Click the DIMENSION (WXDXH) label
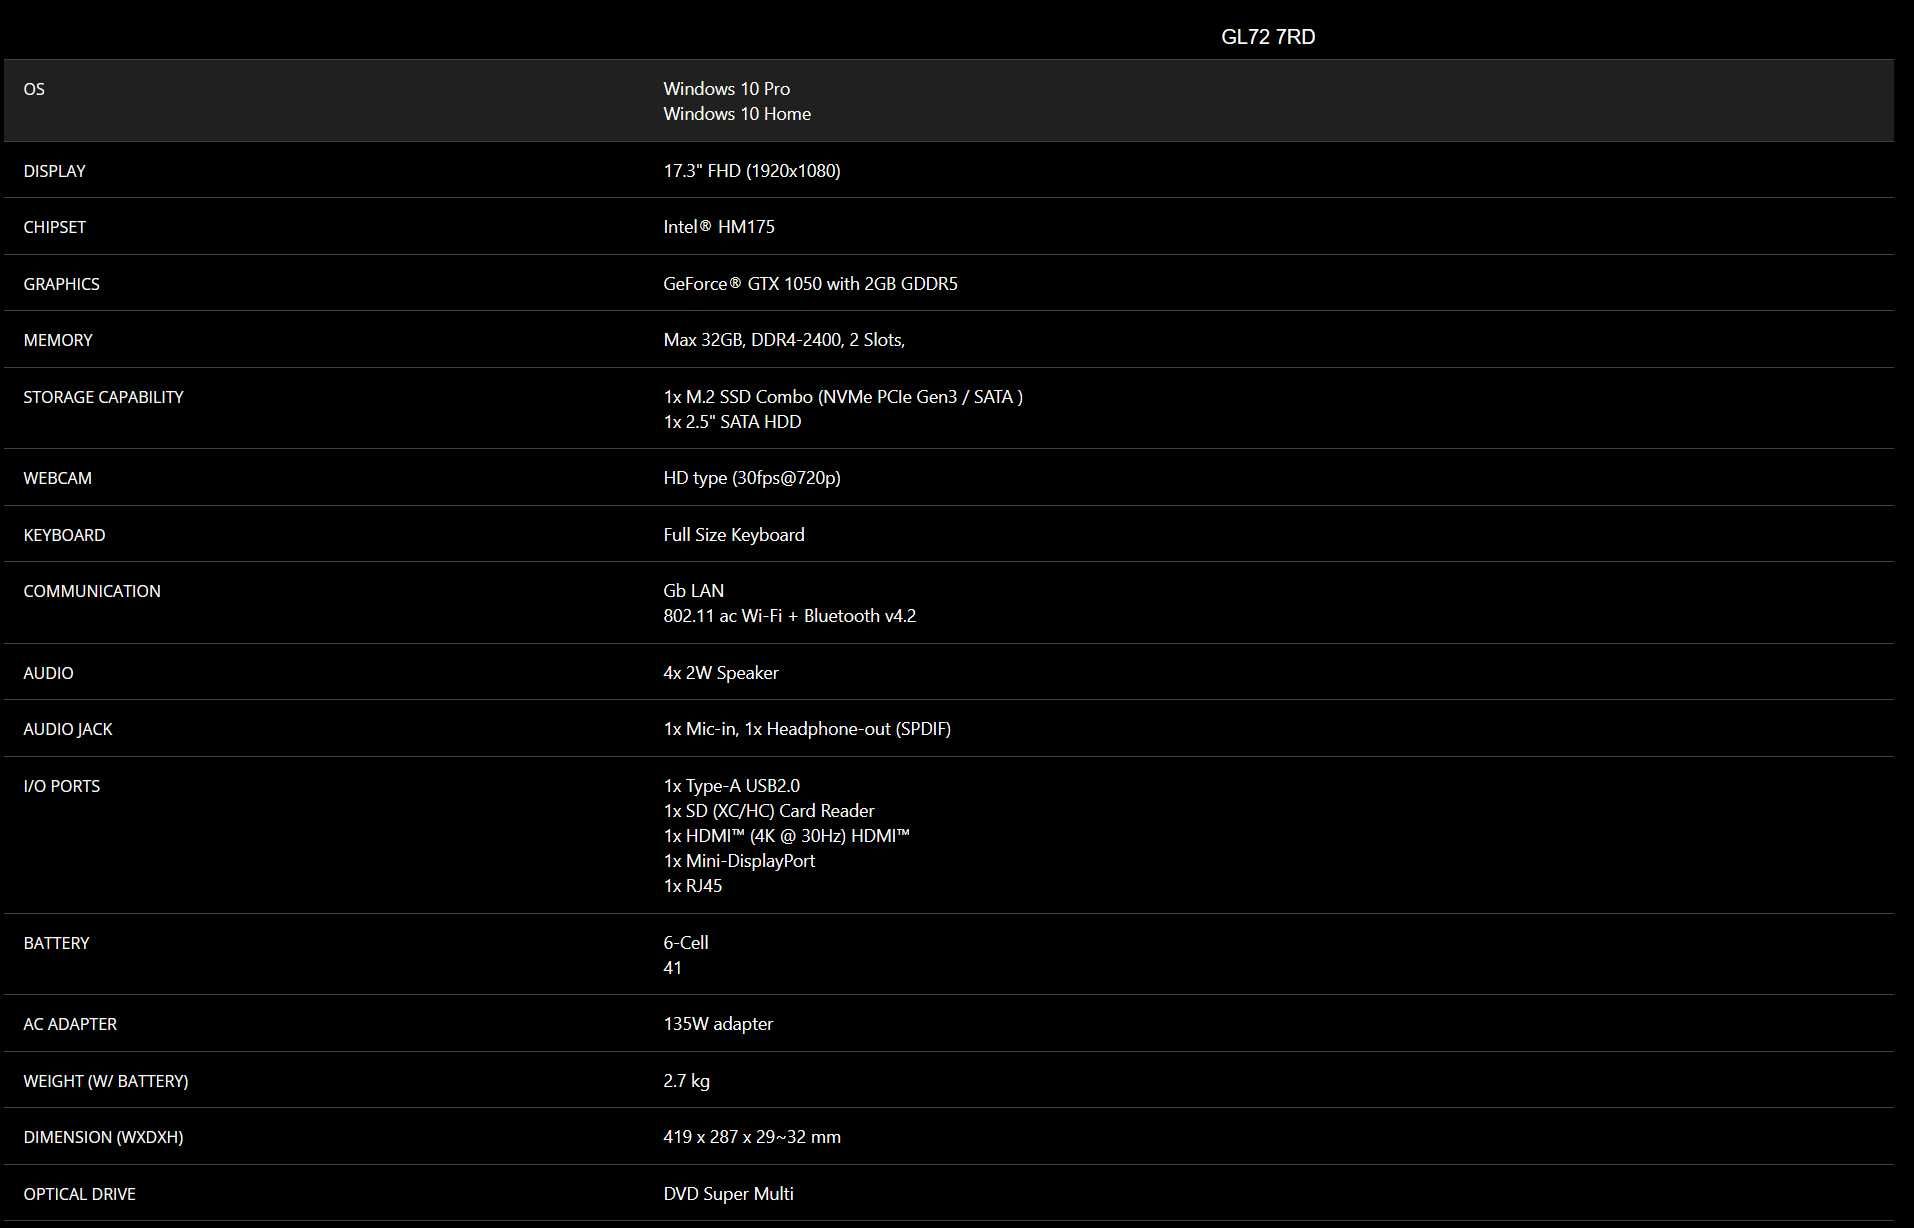 (103, 1137)
